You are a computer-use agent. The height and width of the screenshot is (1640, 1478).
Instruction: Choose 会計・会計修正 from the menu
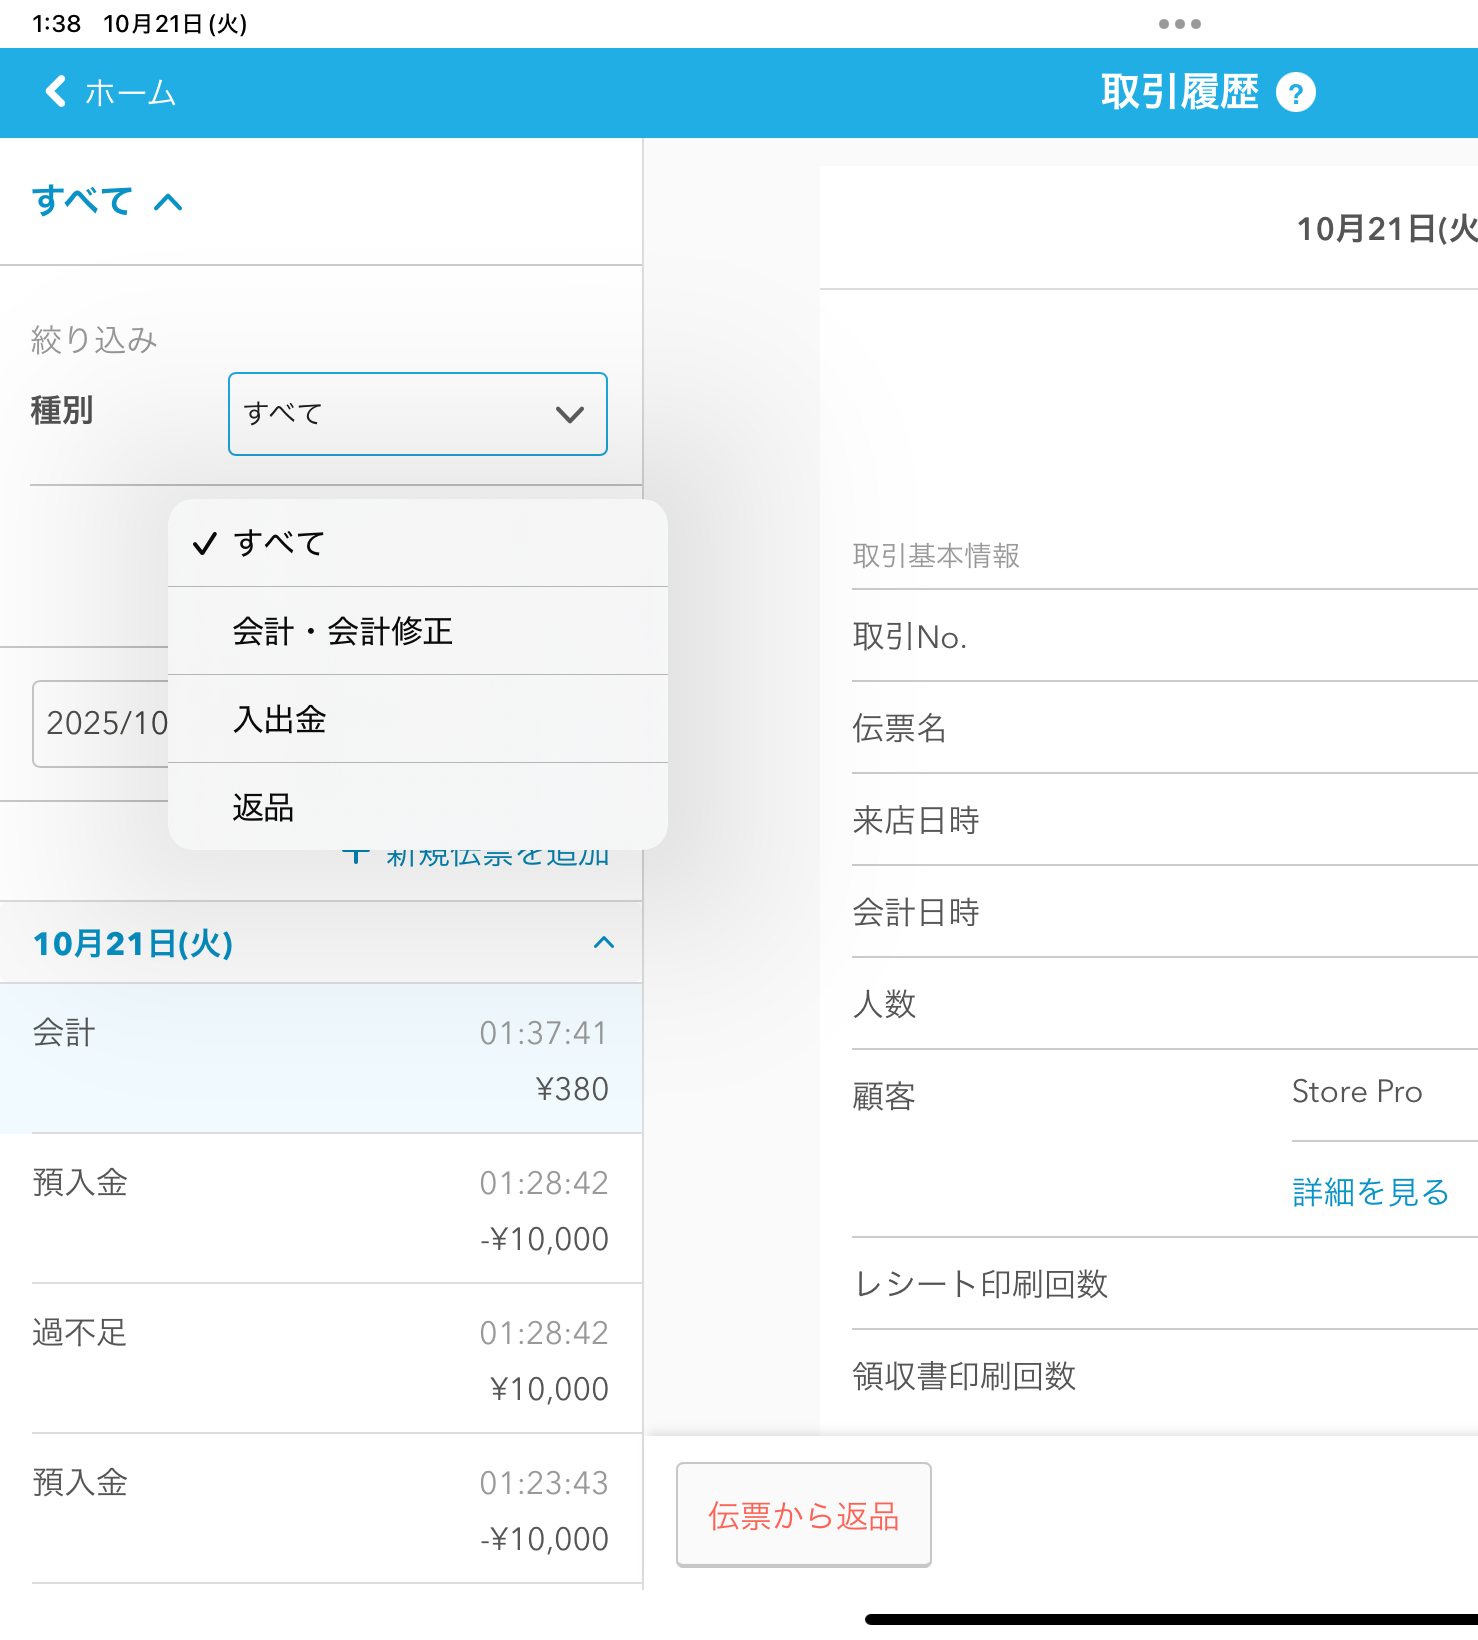coord(343,631)
